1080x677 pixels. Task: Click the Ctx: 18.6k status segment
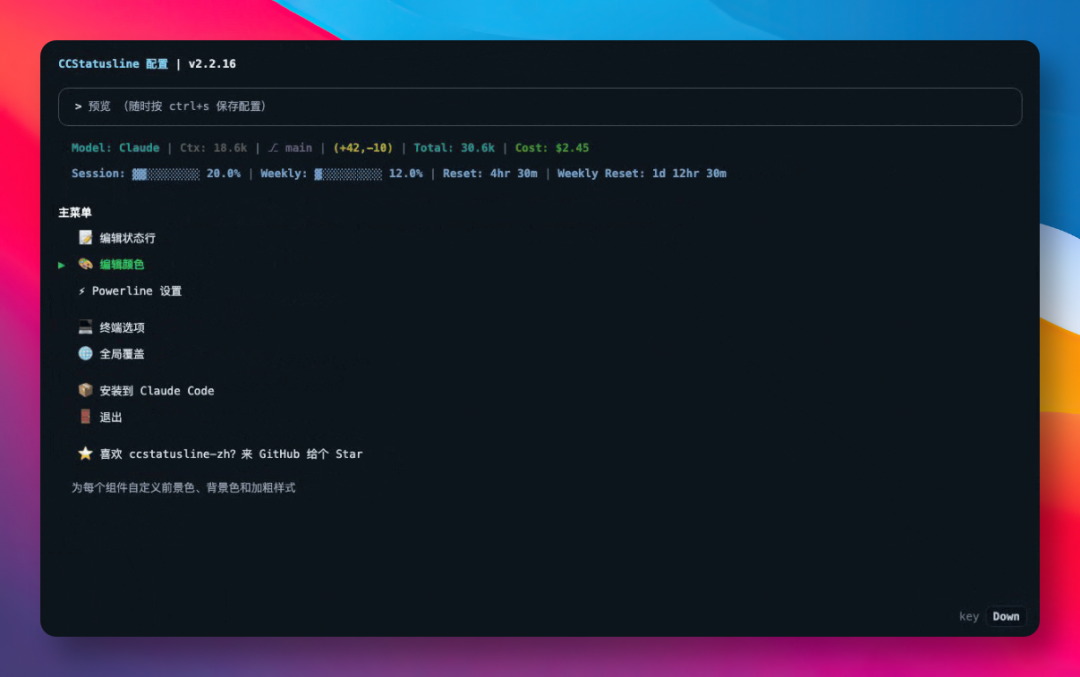pos(214,147)
